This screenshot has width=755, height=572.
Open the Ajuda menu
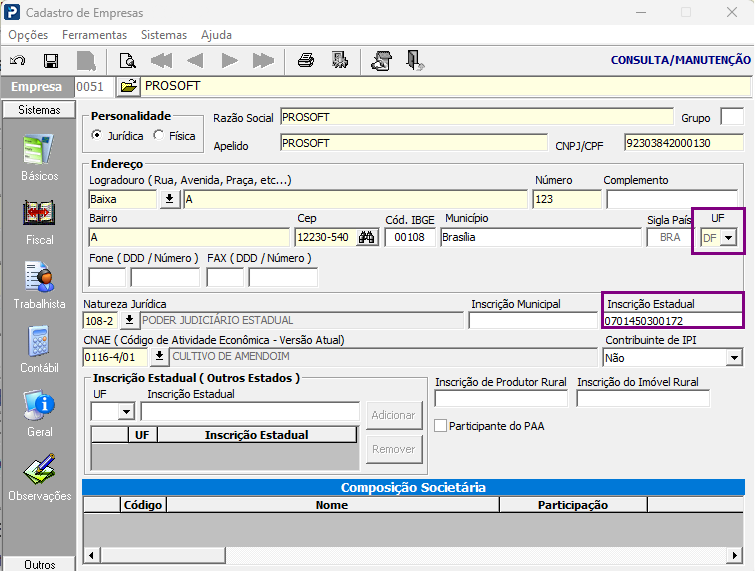point(216,35)
